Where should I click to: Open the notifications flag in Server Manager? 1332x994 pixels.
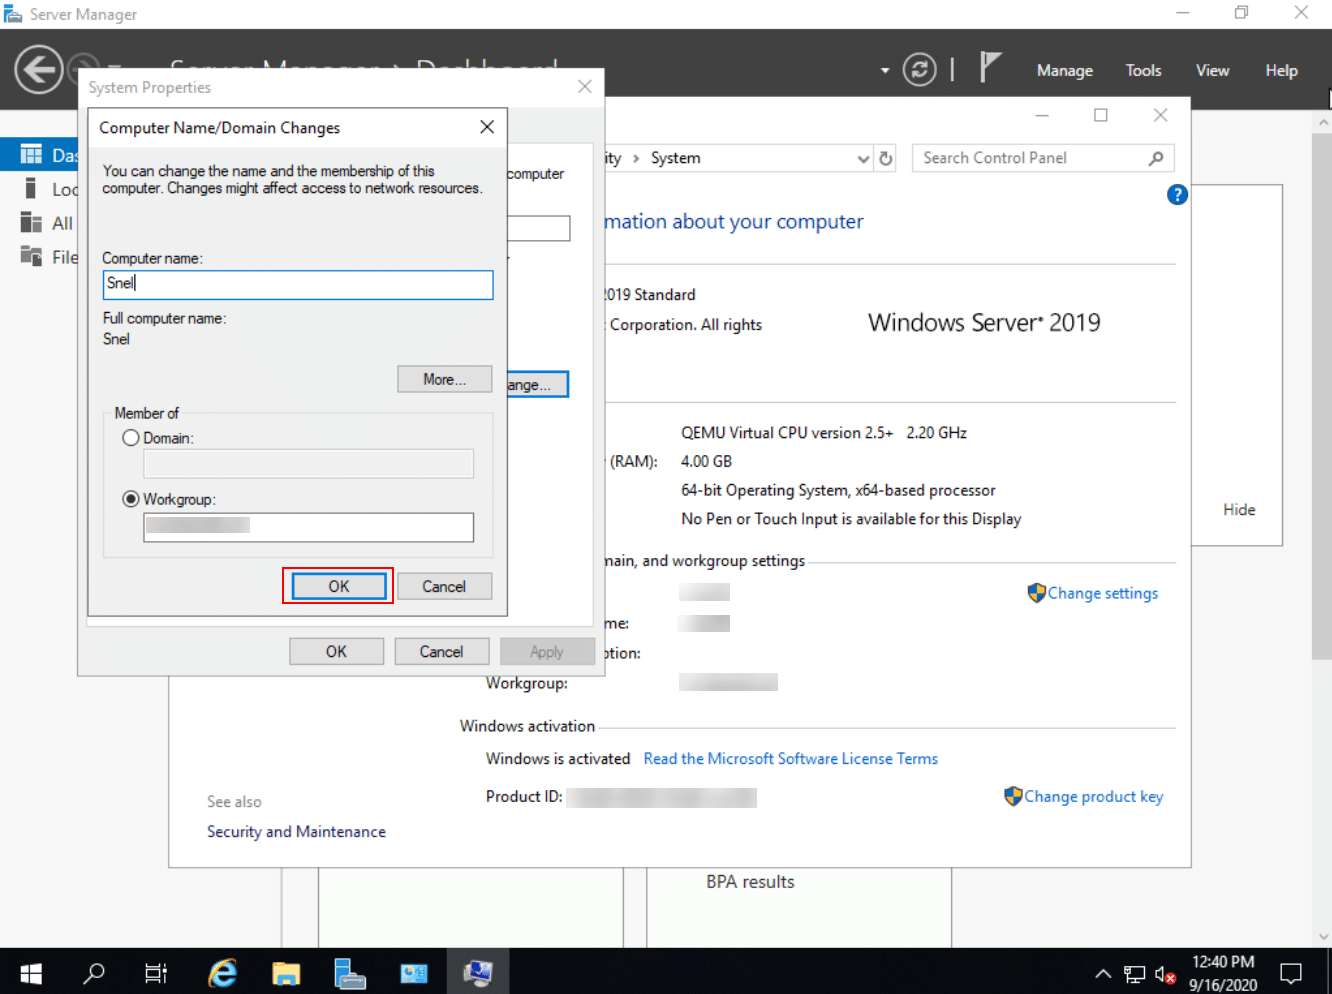(989, 68)
